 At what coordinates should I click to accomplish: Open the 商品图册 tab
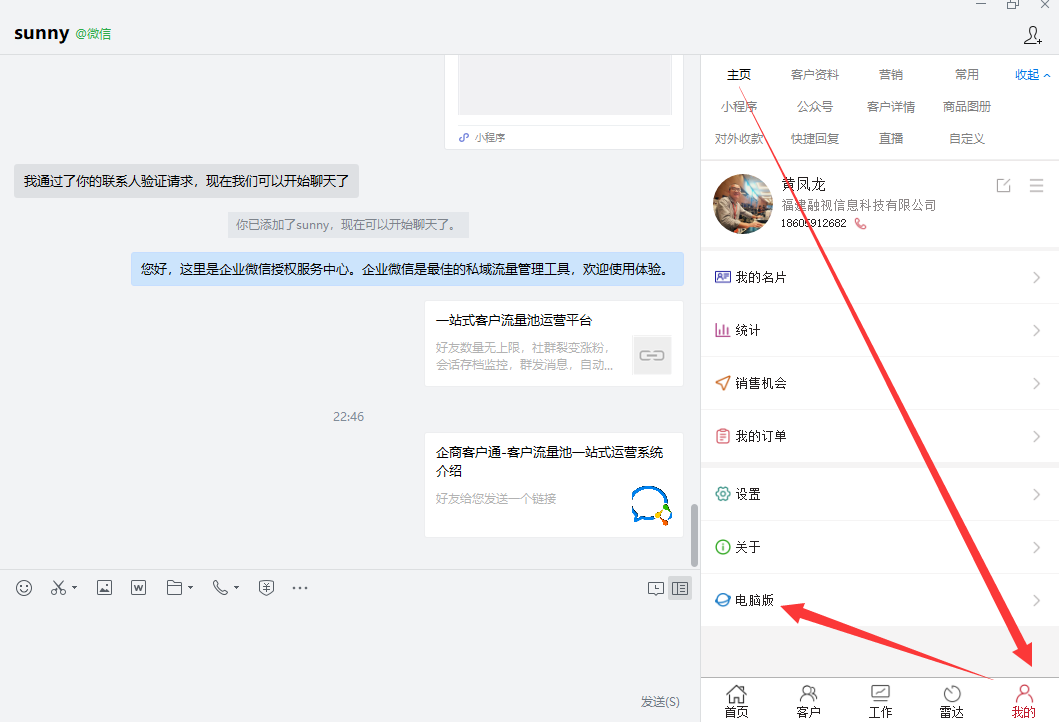[x=966, y=107]
